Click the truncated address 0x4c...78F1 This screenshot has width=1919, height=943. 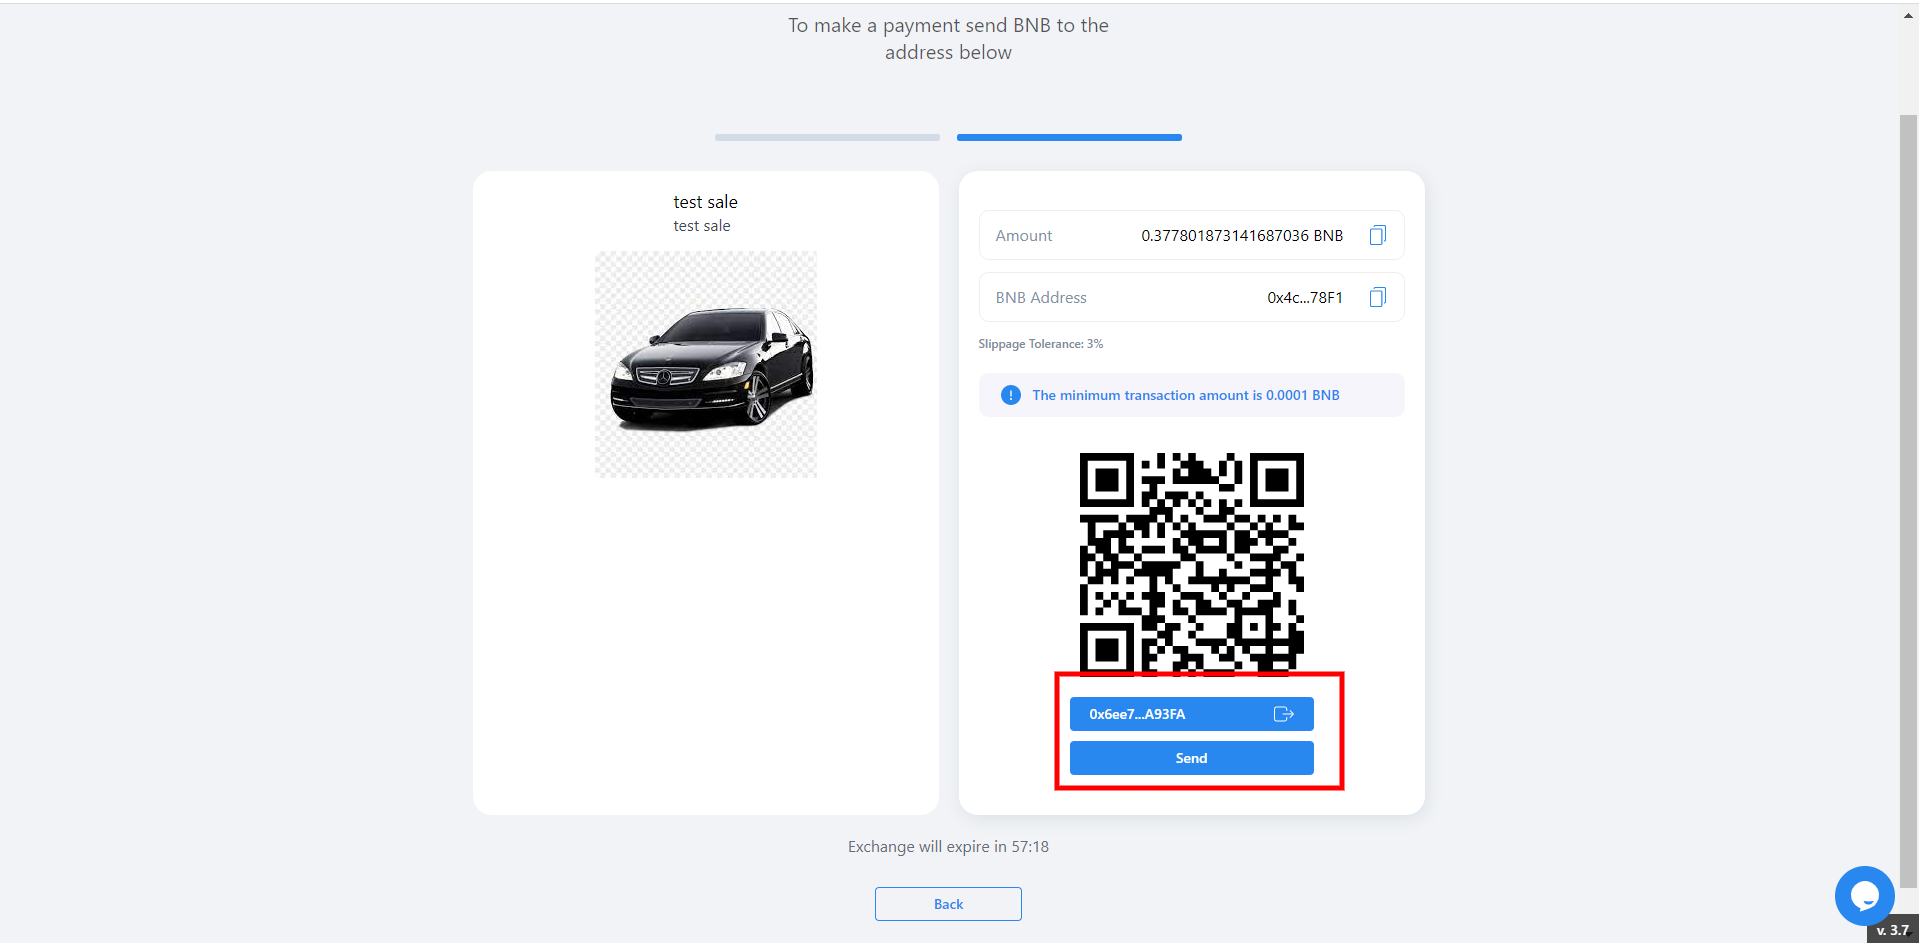1304,298
